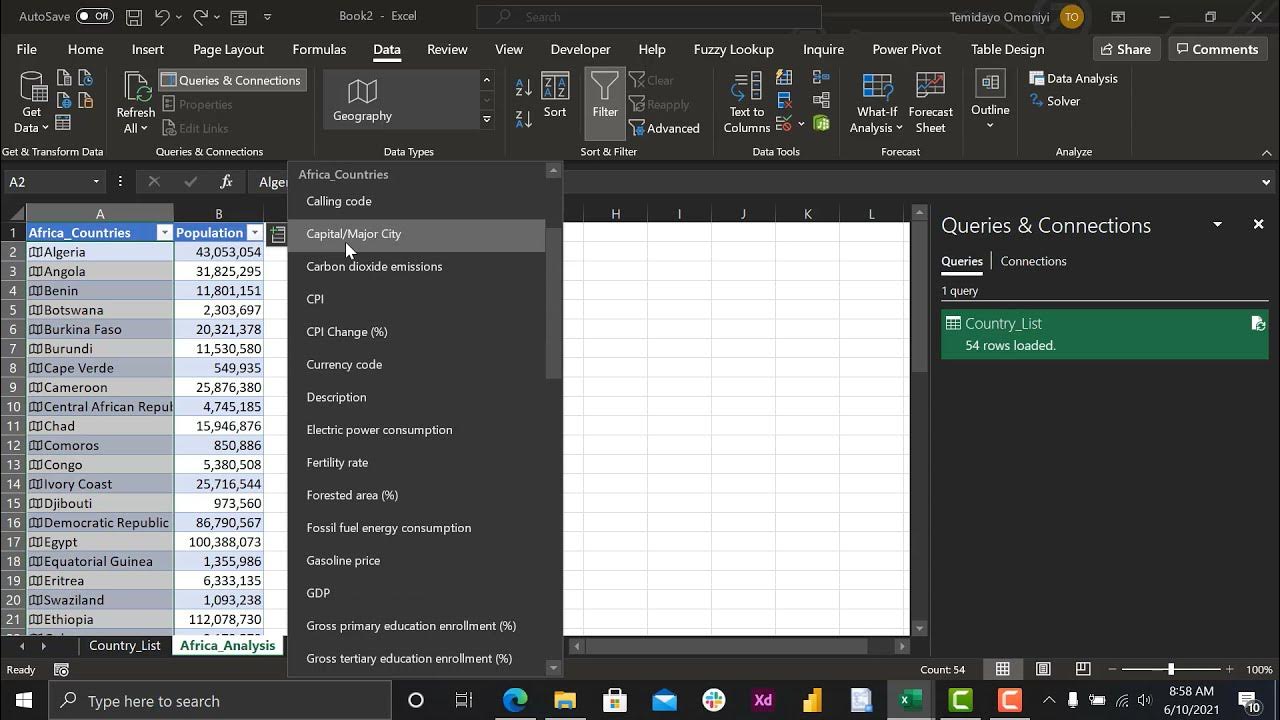Image resolution: width=1280 pixels, height=720 pixels.
Task: Click the Advanced filter button
Action: tap(665, 128)
